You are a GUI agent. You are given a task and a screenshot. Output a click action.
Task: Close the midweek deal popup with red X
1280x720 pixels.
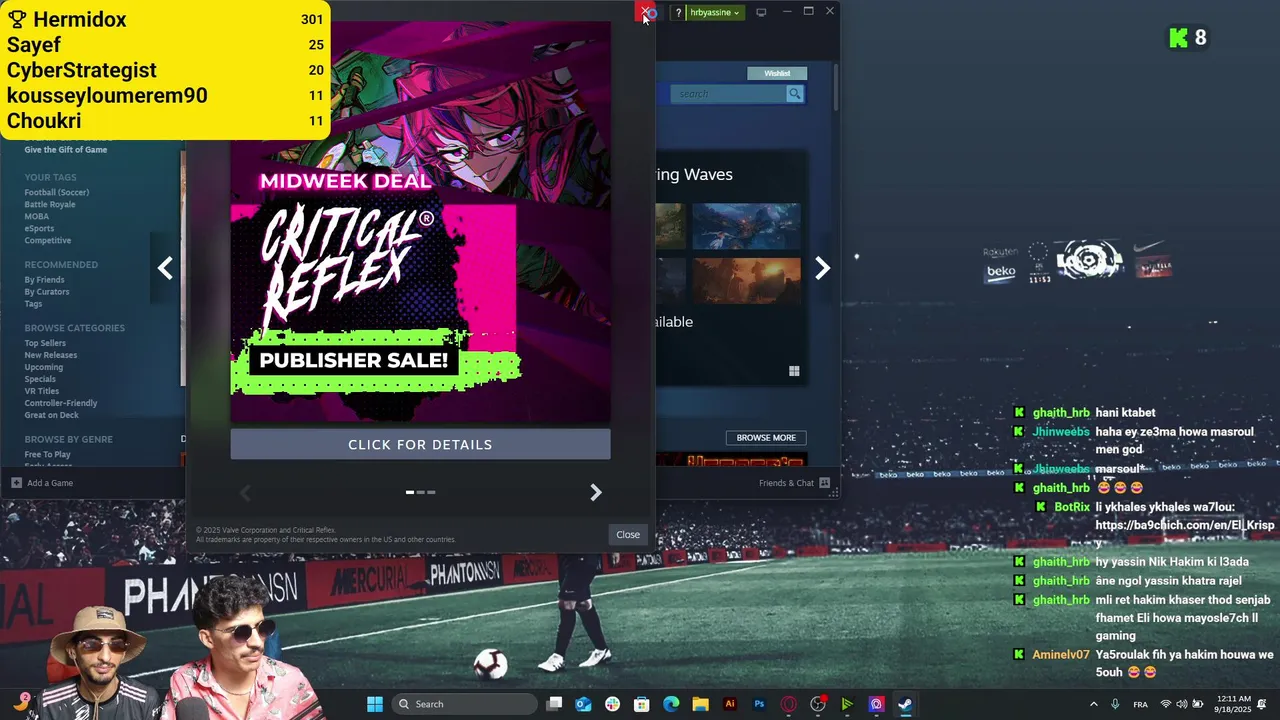click(x=646, y=12)
